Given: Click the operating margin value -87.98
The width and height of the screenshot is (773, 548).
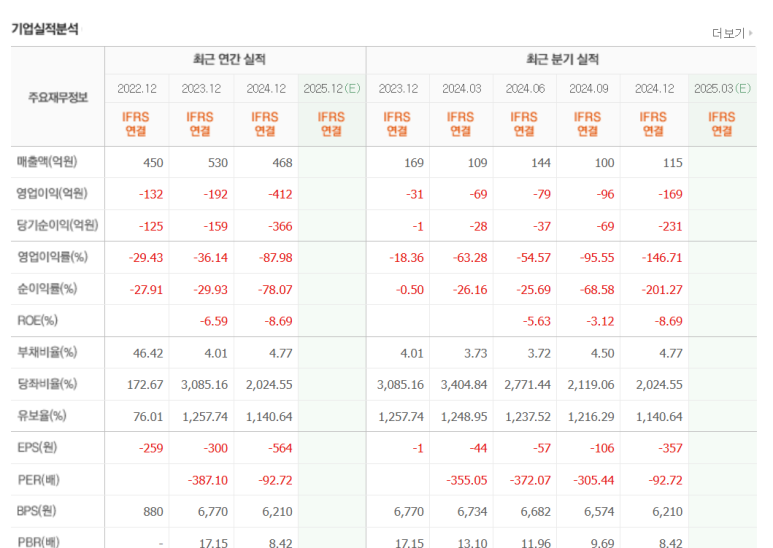Looking at the screenshot, I should (x=275, y=258).
